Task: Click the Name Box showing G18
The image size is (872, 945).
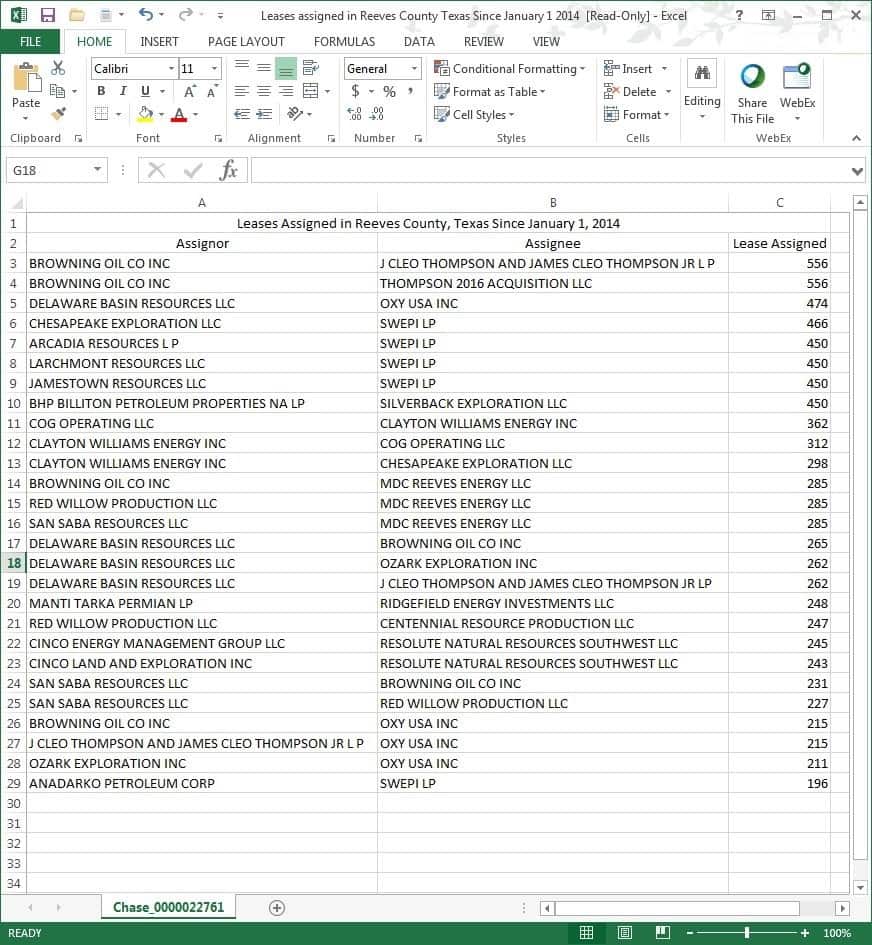Action: [x=57, y=170]
